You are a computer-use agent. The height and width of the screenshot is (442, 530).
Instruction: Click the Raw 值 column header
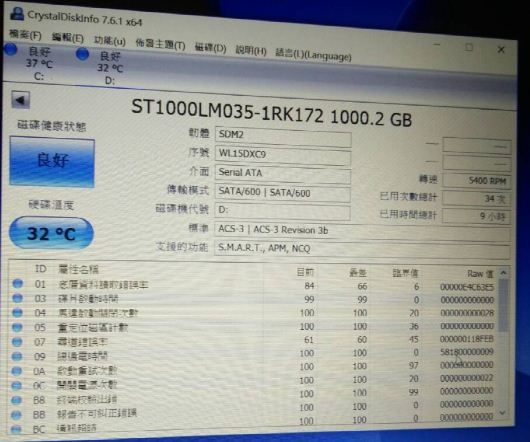click(x=480, y=273)
